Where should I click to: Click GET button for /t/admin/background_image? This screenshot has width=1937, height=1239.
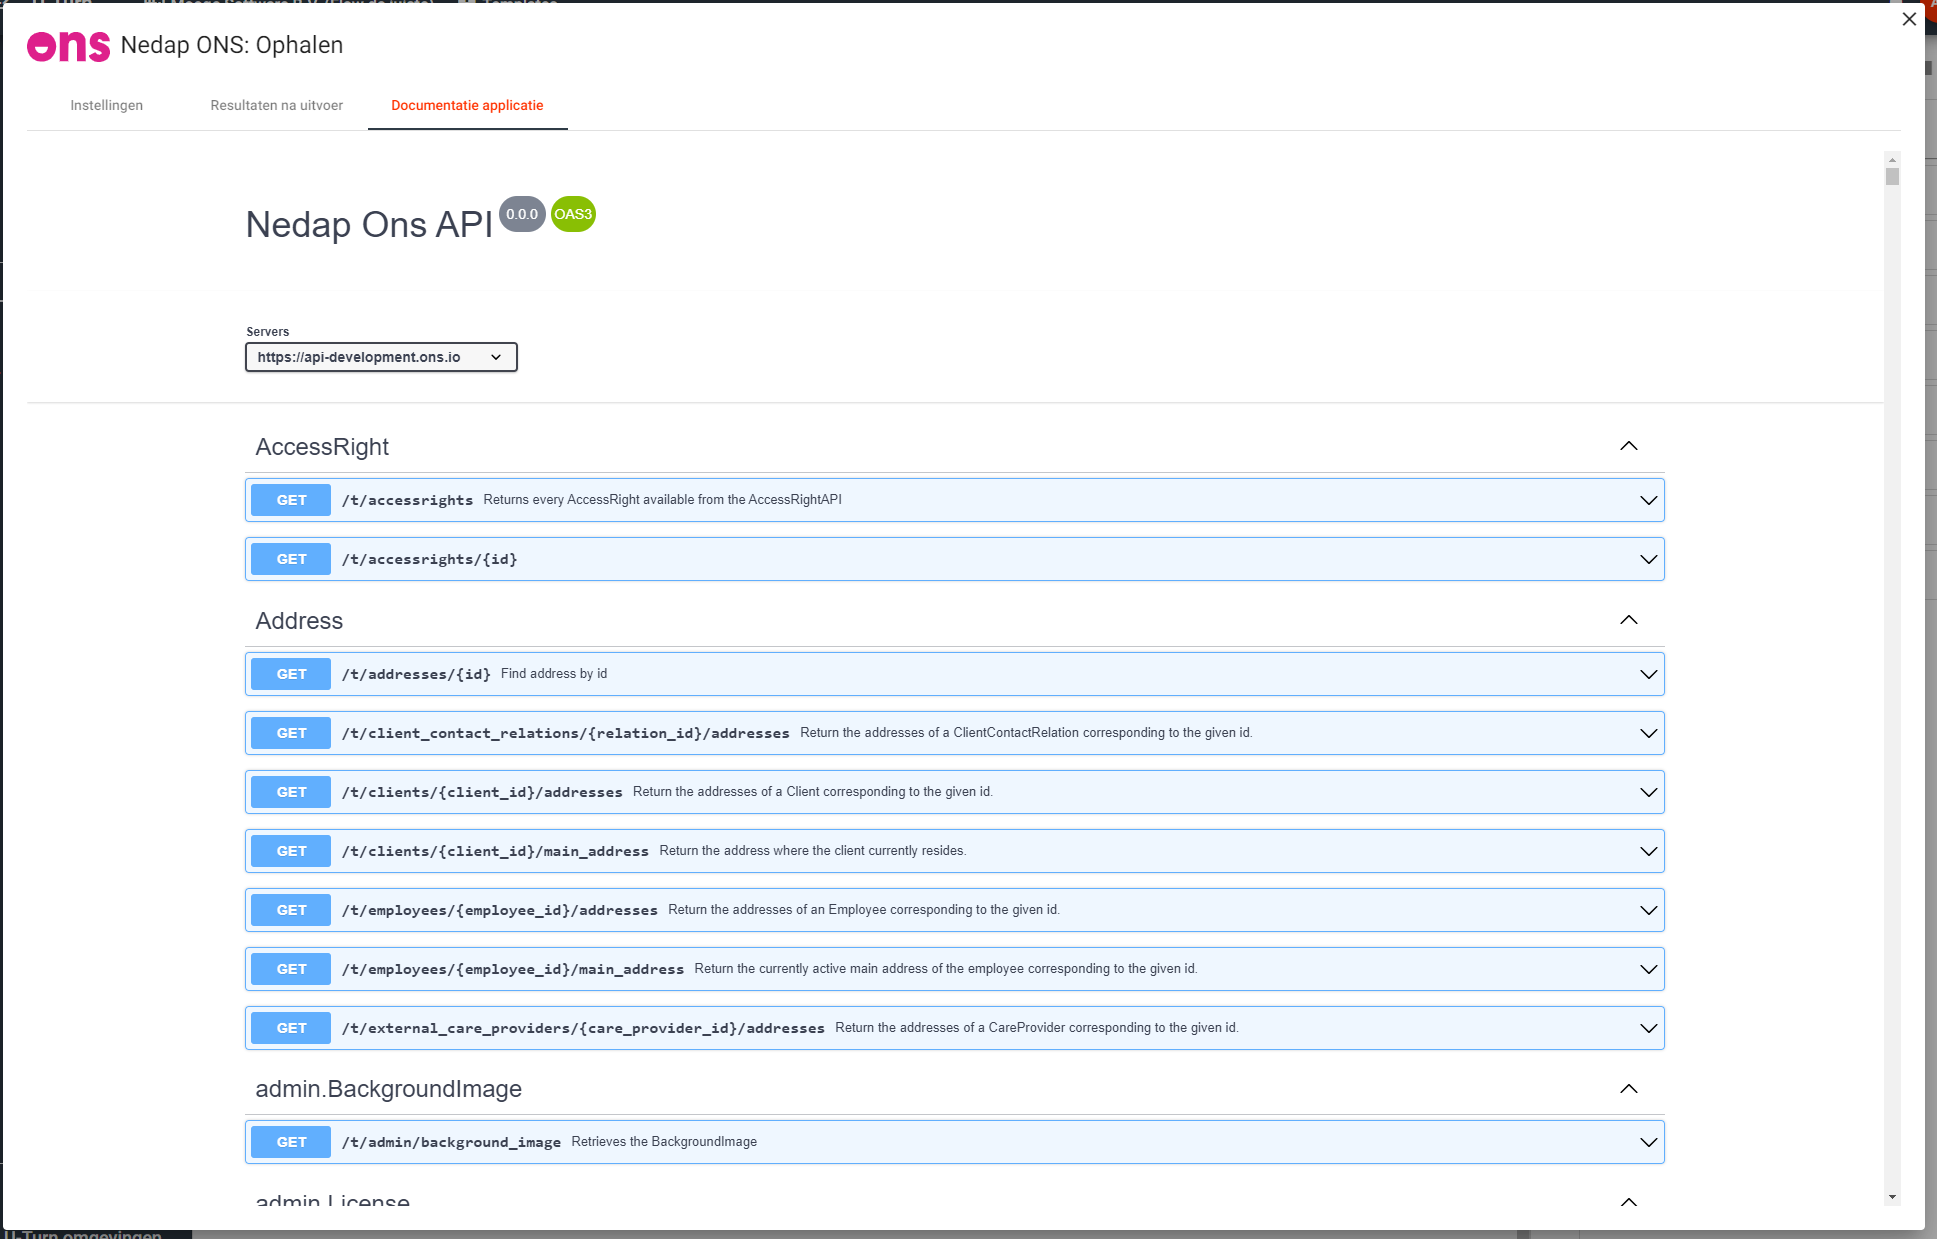291,1142
